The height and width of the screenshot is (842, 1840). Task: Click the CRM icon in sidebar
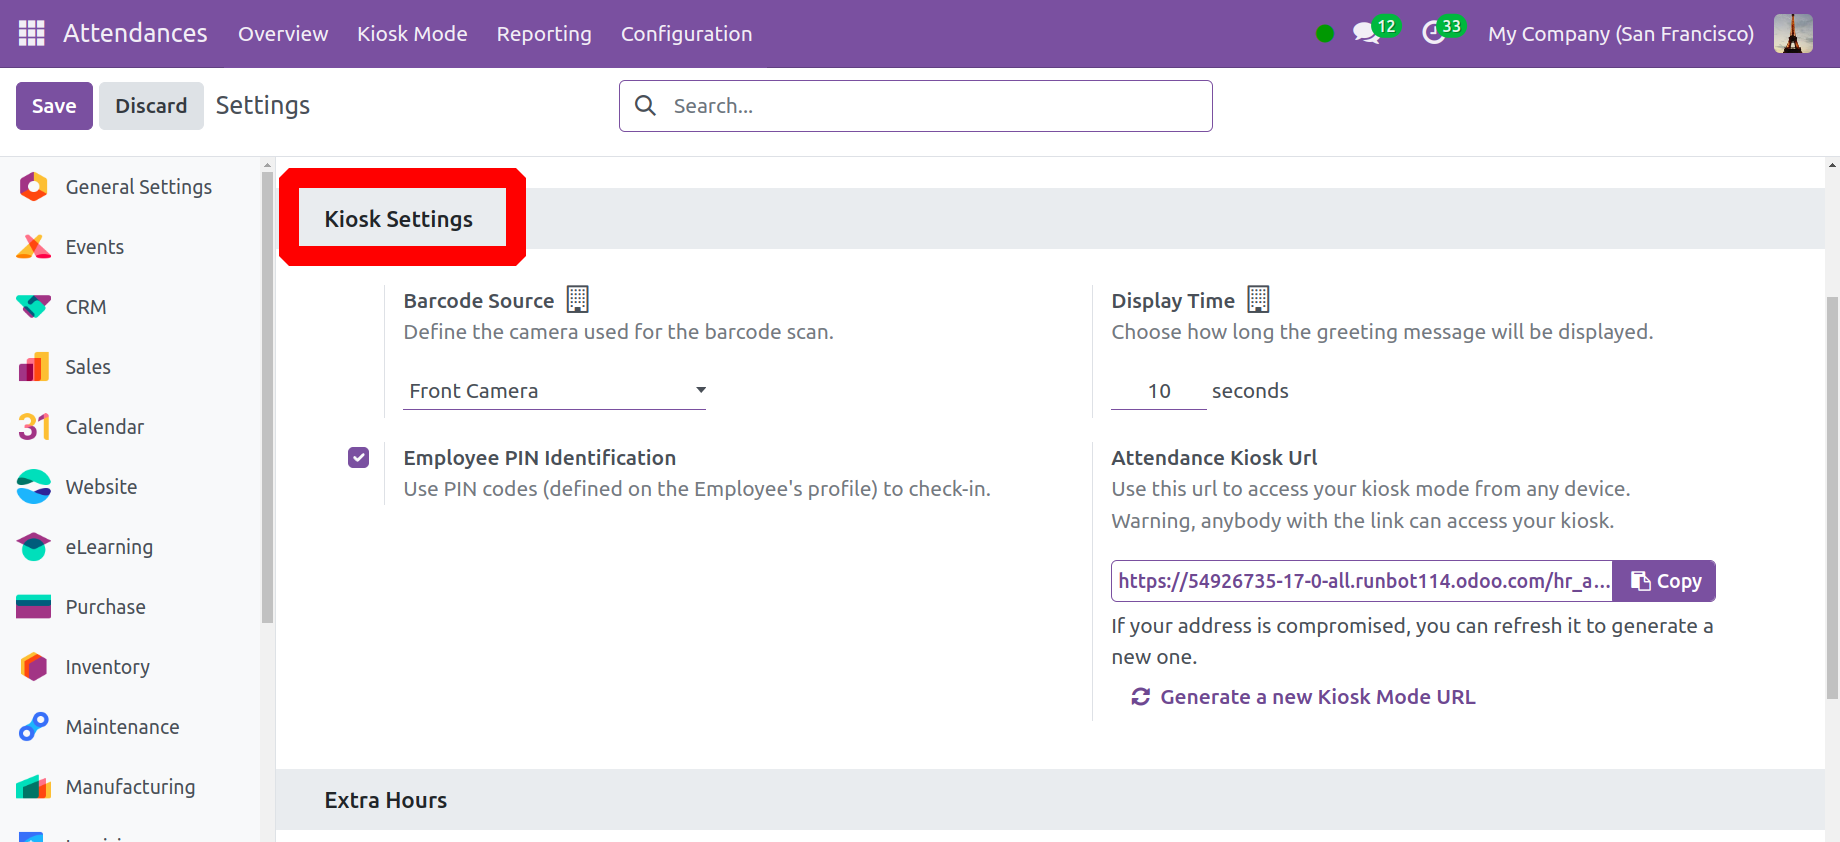click(34, 307)
